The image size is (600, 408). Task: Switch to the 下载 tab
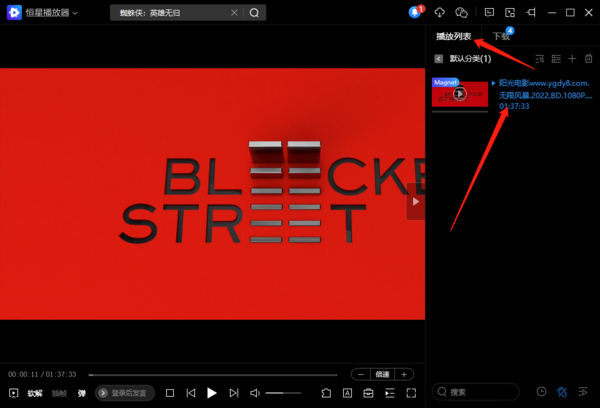click(x=500, y=36)
